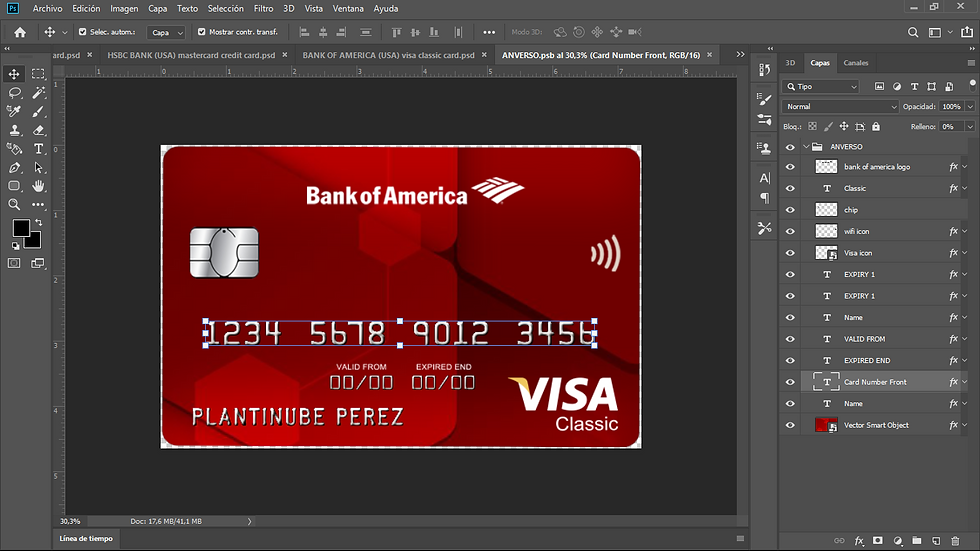Select the Magic Wand tool
The height and width of the screenshot is (551, 980).
click(x=38, y=92)
